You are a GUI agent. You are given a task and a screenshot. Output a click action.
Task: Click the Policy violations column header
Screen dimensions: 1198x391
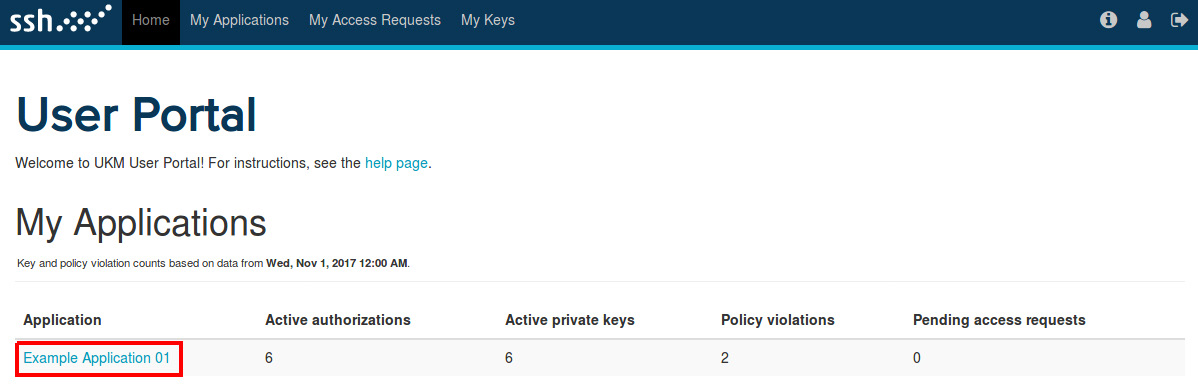coord(778,320)
